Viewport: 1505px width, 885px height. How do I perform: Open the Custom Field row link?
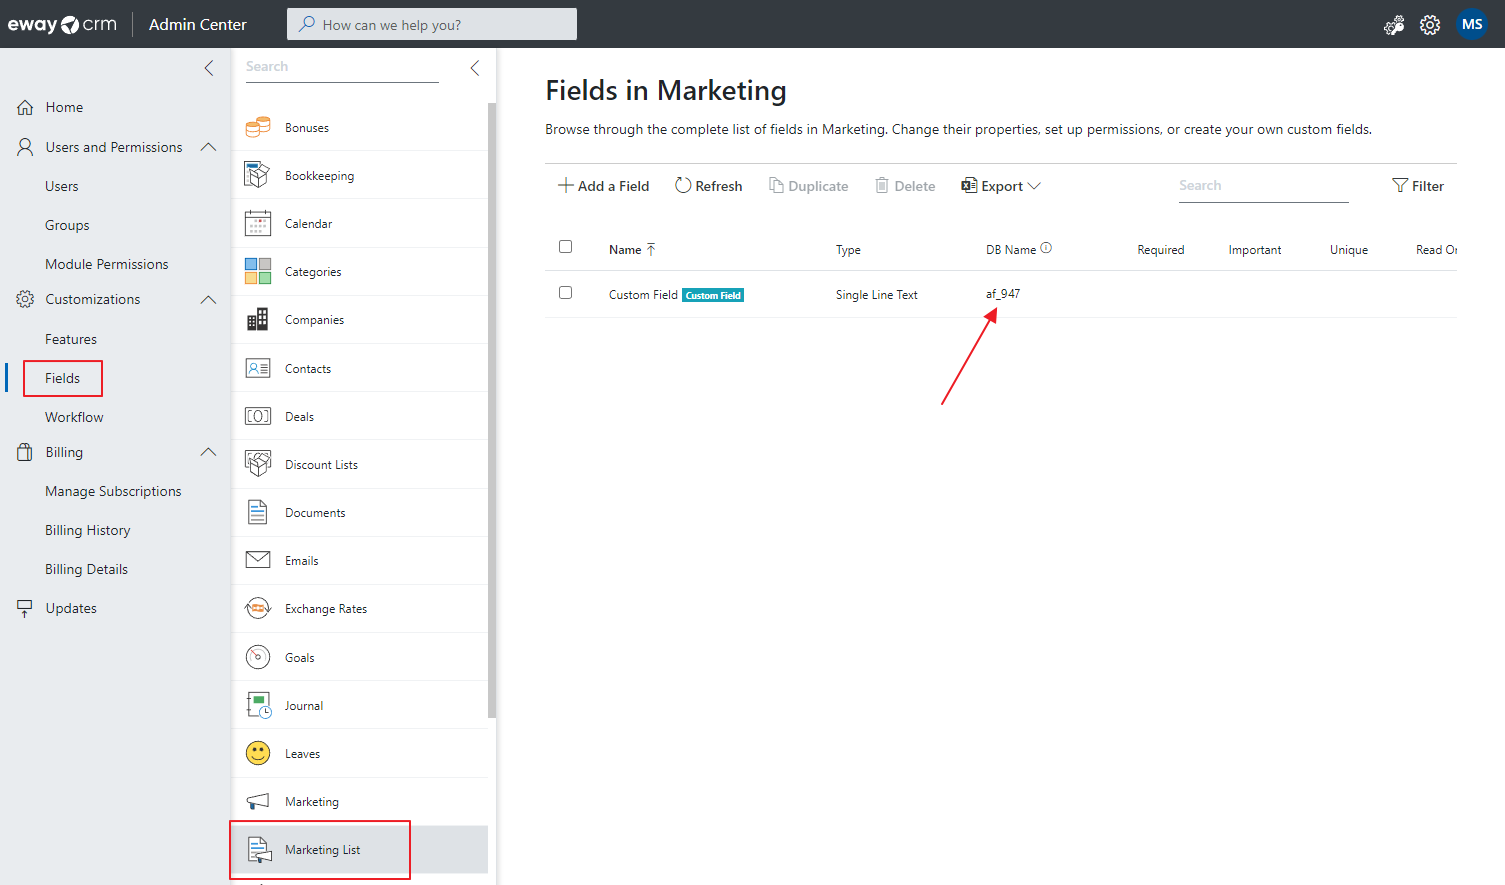[643, 295]
